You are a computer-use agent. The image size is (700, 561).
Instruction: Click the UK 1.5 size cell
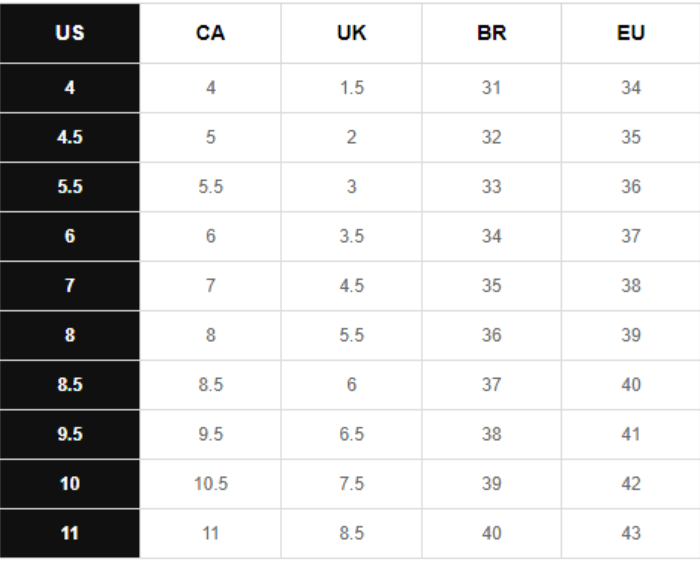point(351,88)
